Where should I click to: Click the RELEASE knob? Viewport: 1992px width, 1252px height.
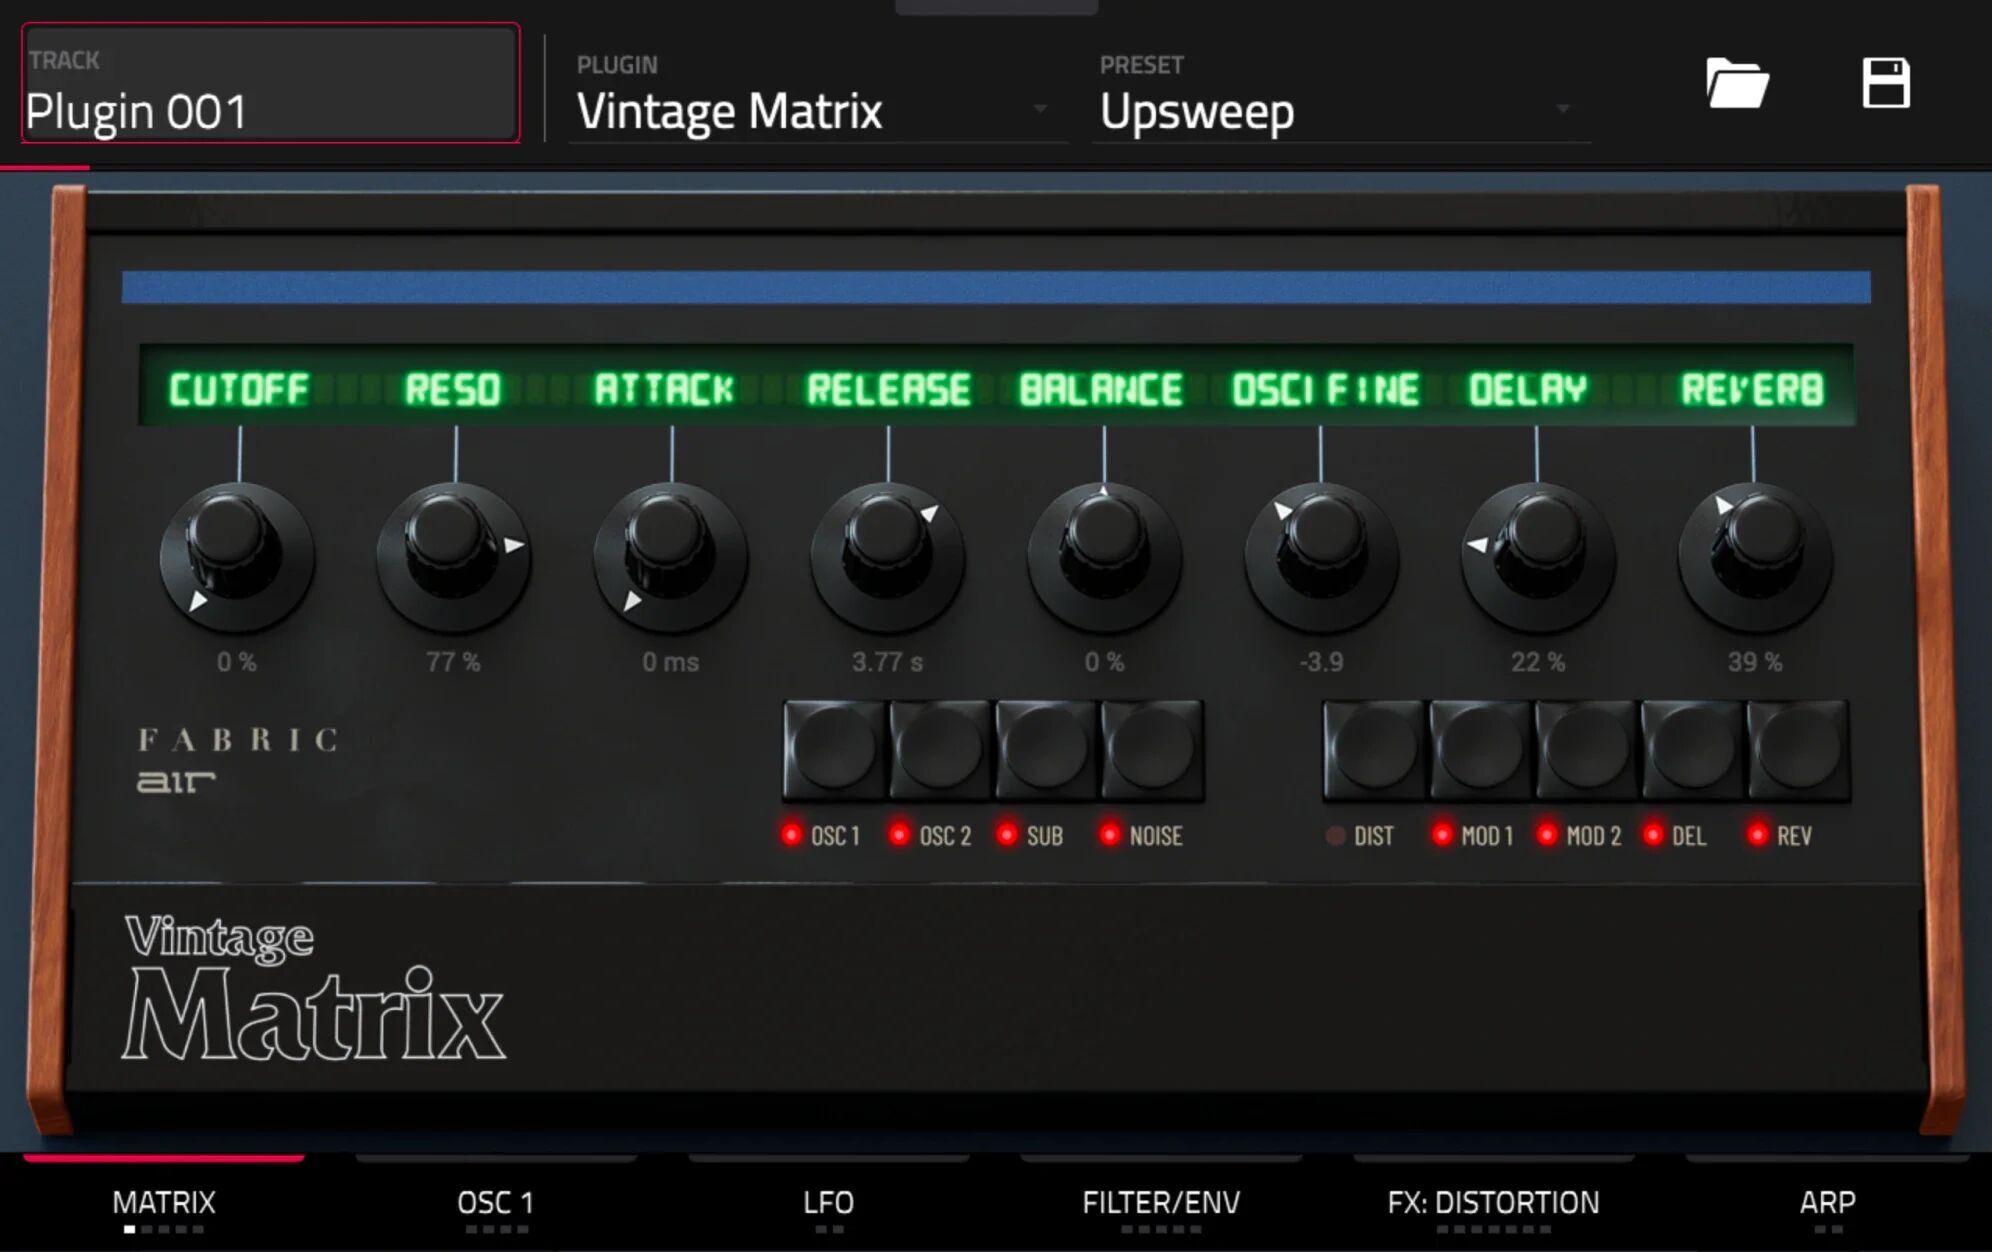887,556
